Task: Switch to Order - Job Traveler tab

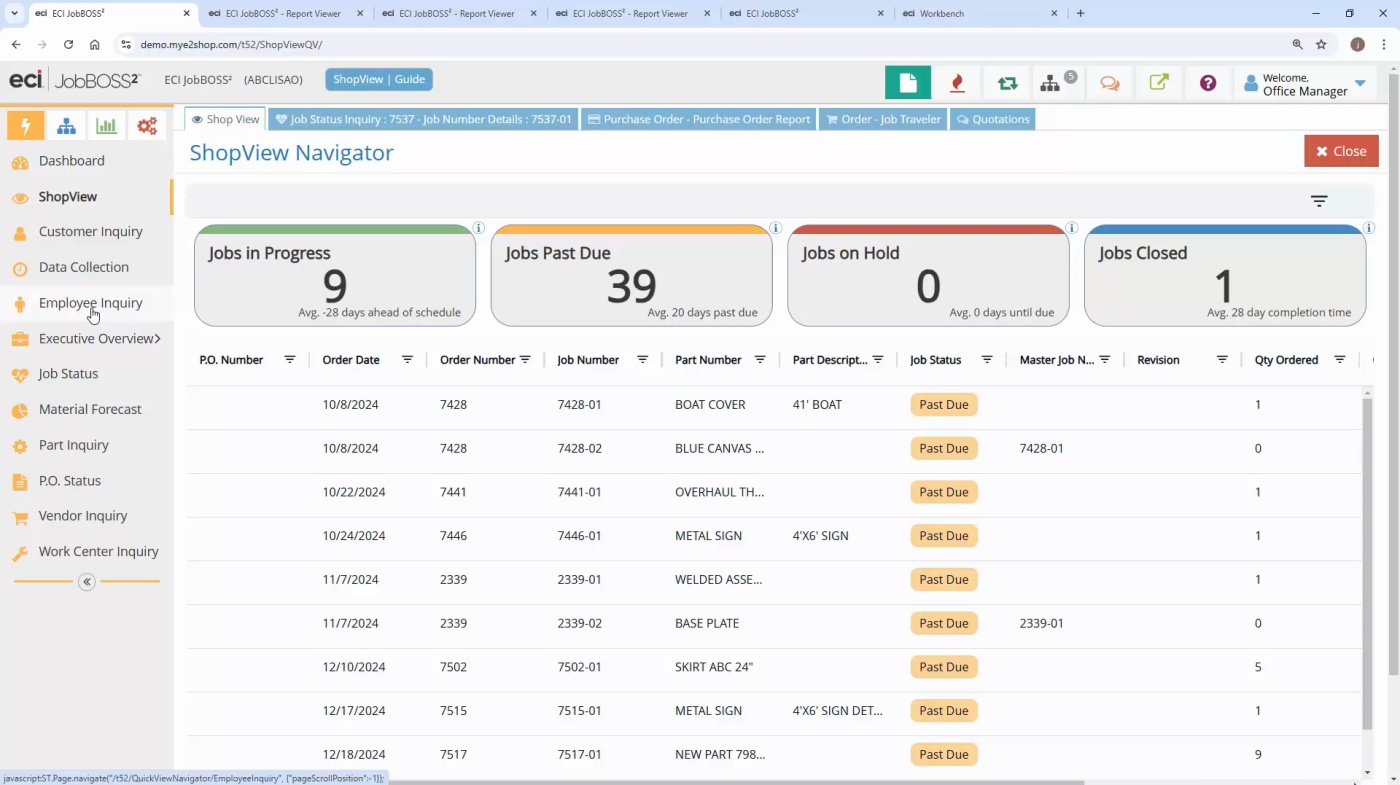Action: [882, 119]
